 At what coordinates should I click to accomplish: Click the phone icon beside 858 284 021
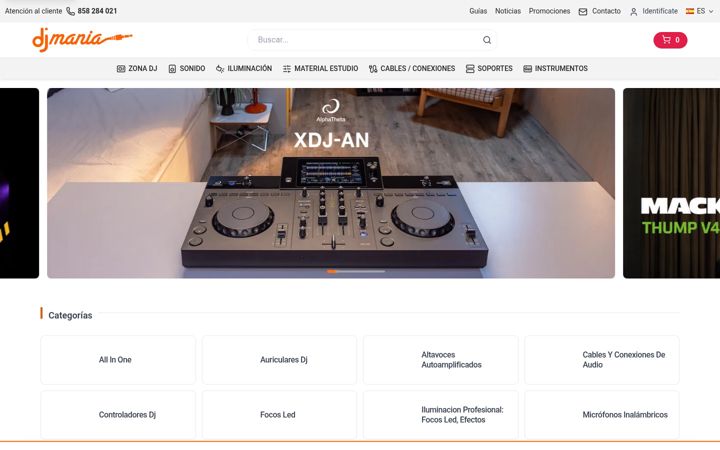pyautogui.click(x=70, y=11)
